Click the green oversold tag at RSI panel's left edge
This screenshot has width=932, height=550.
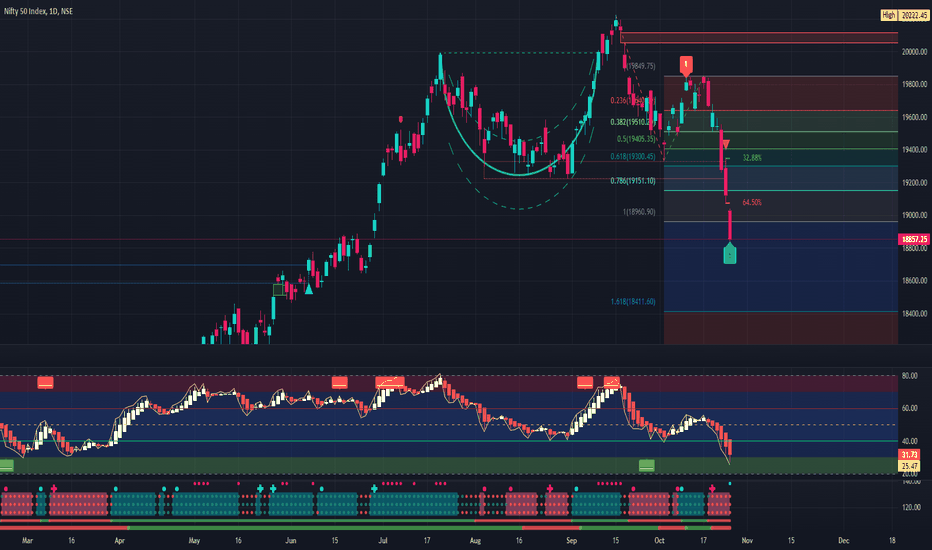tap(7, 465)
